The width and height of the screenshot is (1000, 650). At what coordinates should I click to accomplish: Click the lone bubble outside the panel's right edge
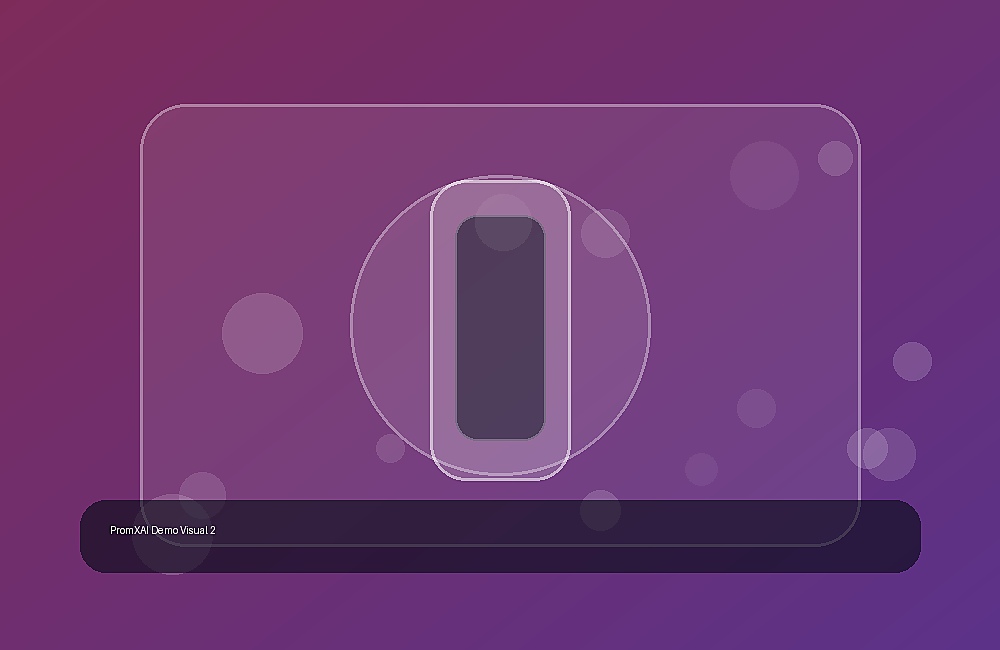(912, 362)
